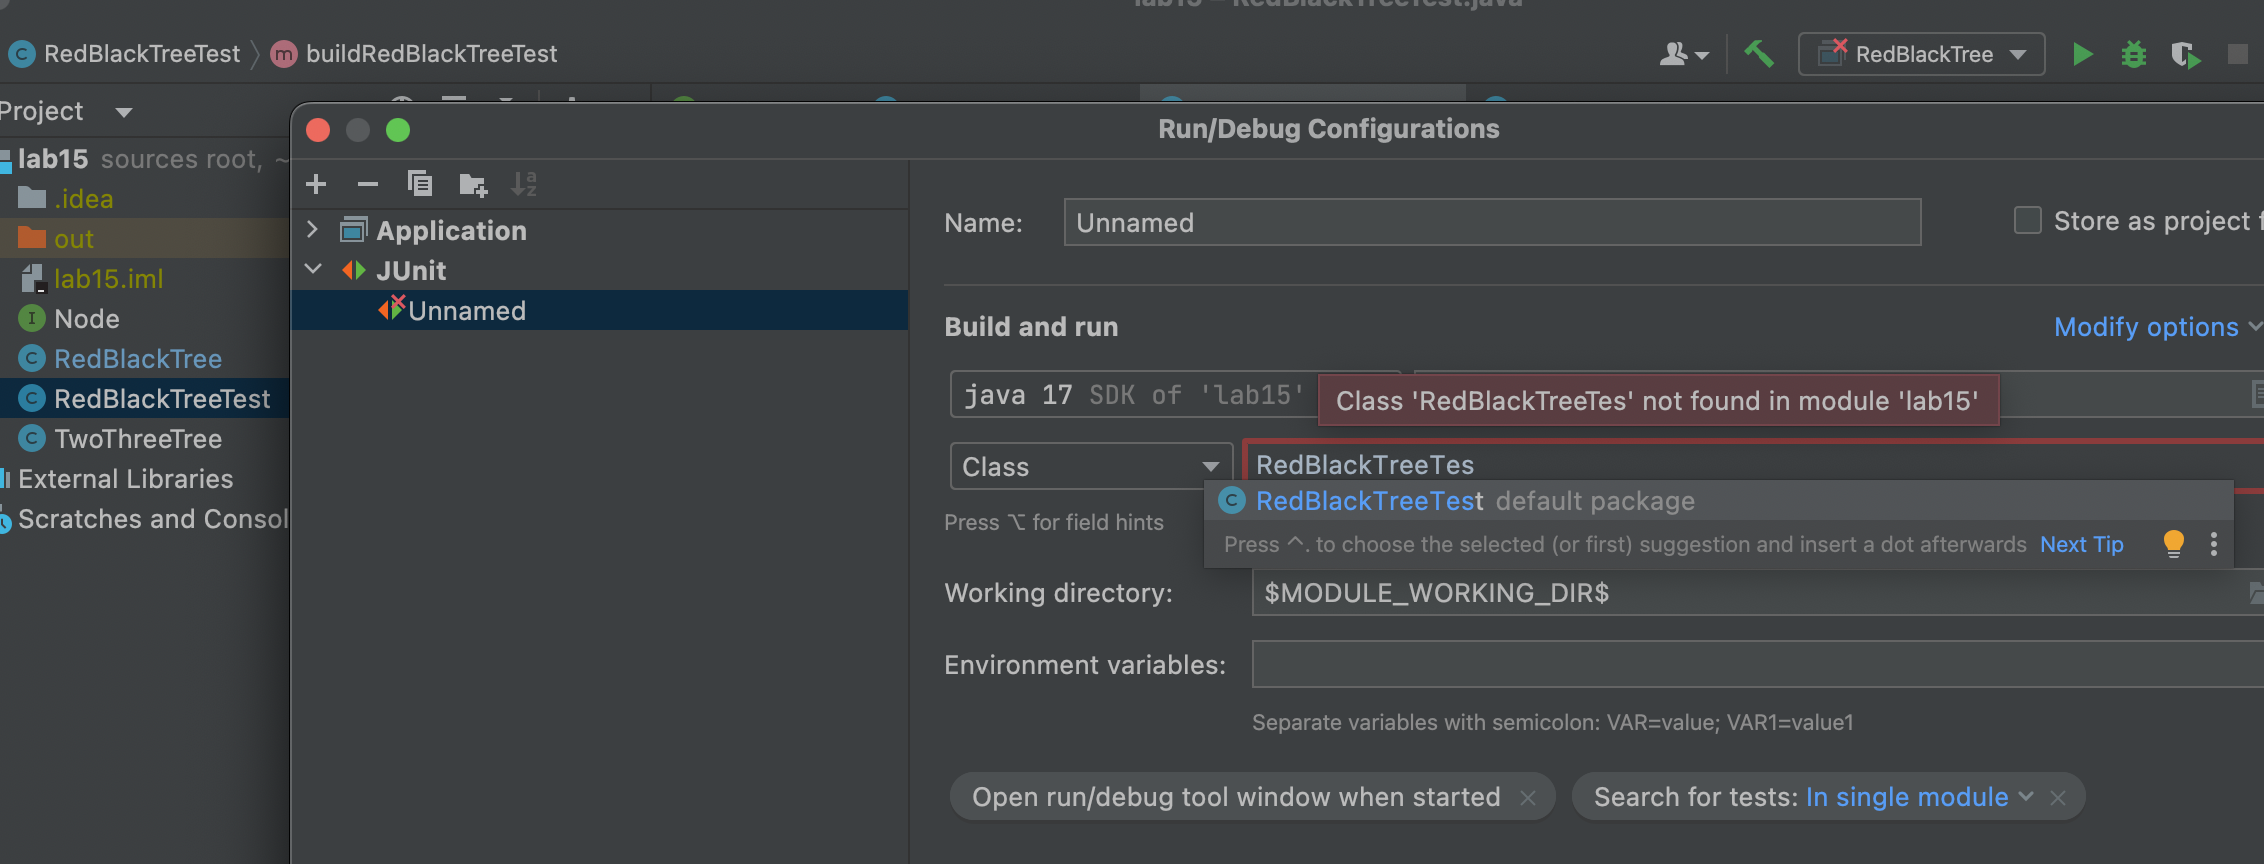This screenshot has width=2264, height=864.
Task: Click the Build project hammer icon
Action: click(x=1759, y=54)
